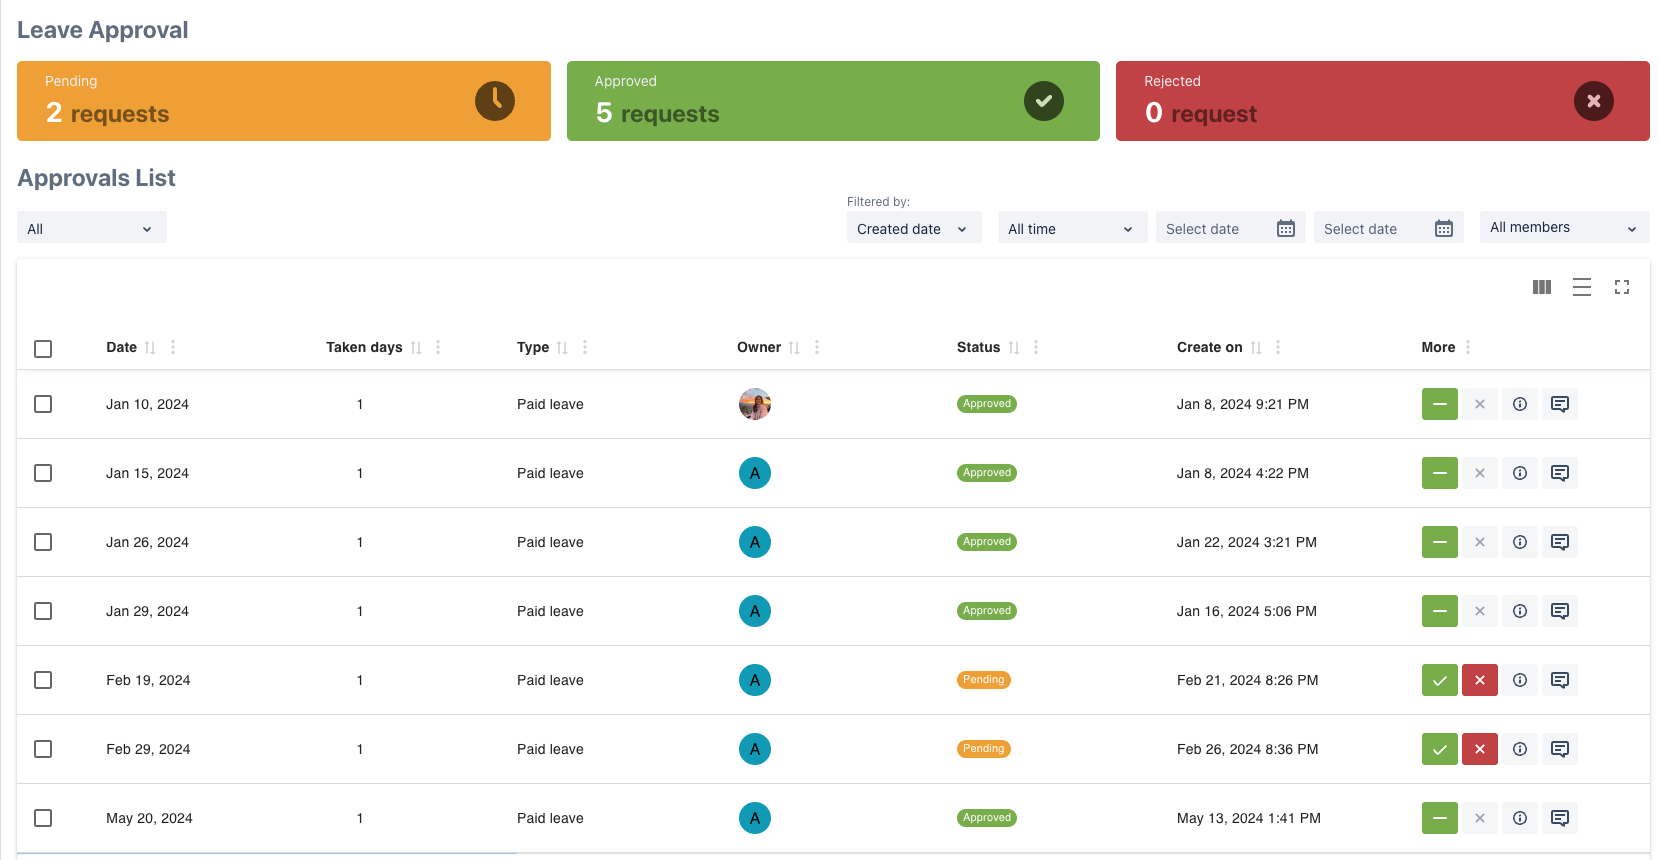1658x860 pixels.
Task: Reject the Feb 29, 2024 leave request
Action: click(1479, 749)
